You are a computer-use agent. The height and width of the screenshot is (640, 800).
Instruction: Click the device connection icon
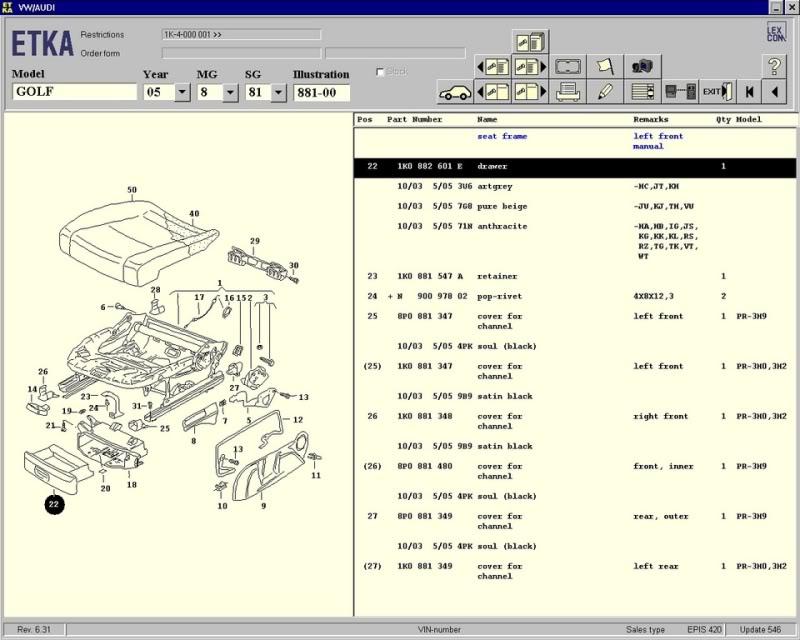(680, 92)
